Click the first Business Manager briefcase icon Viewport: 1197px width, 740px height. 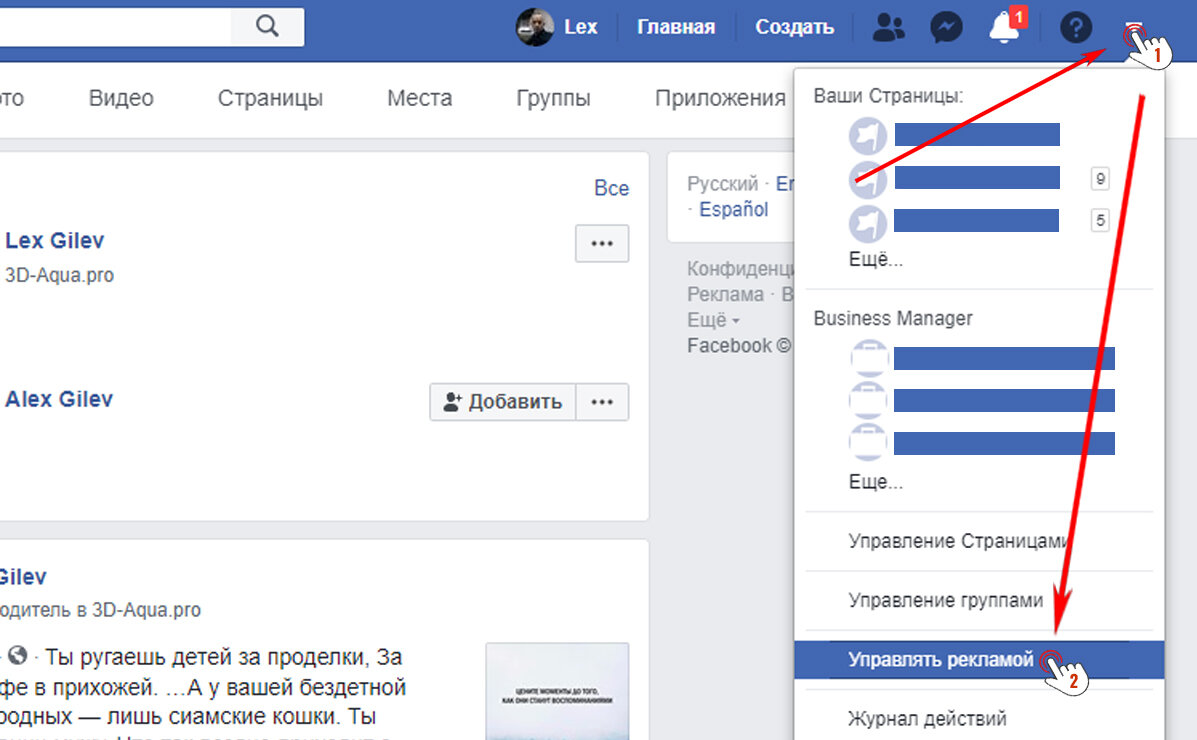[869, 358]
